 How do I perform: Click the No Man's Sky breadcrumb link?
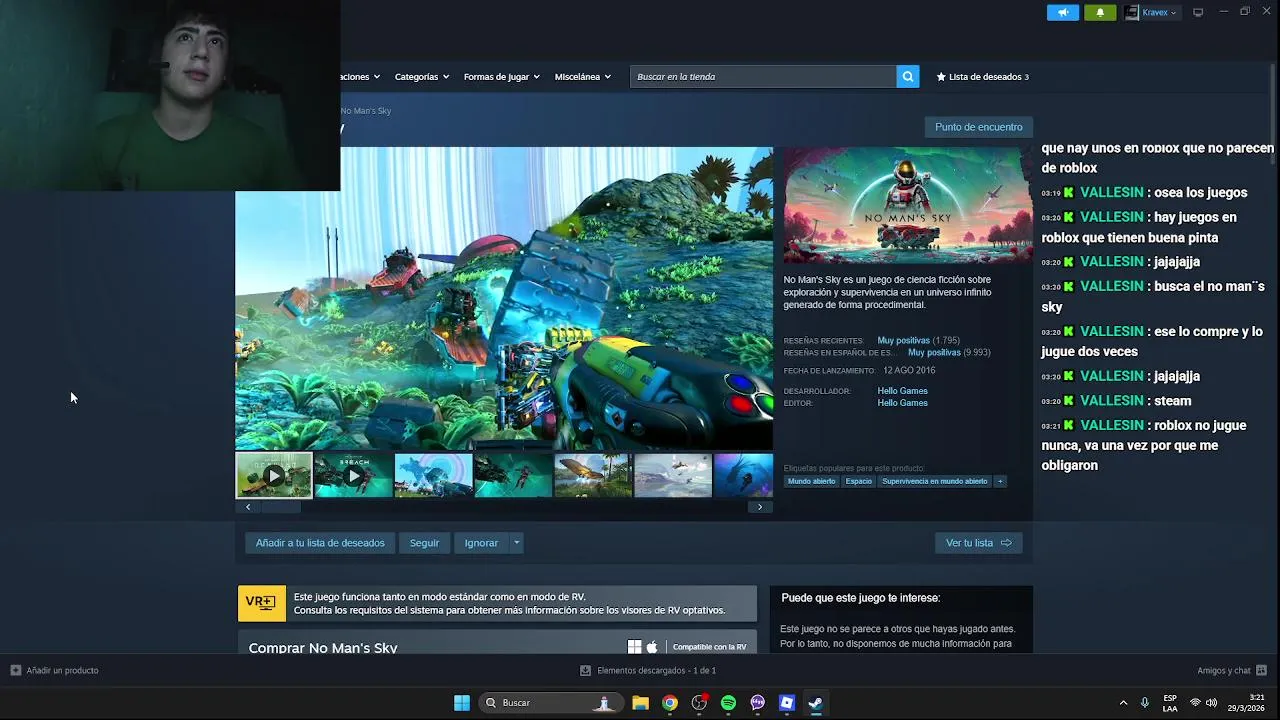tap(366, 111)
